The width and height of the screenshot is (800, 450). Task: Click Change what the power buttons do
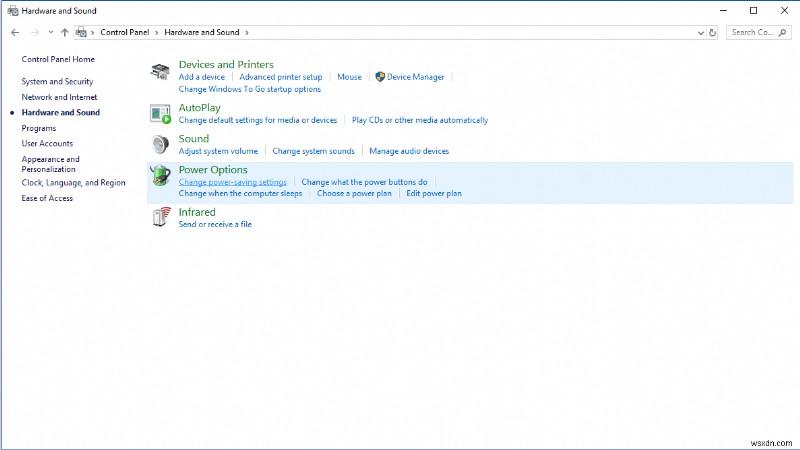(x=364, y=182)
